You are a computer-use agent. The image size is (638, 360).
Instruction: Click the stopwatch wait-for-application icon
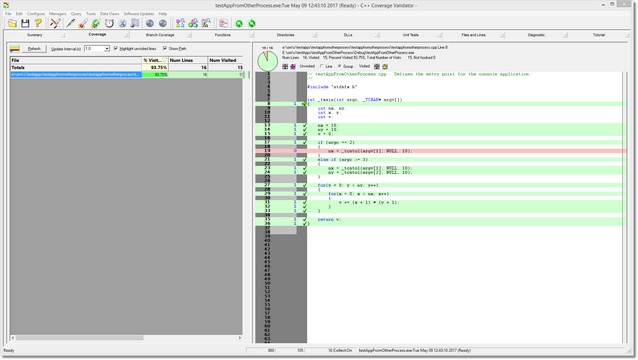(x=109, y=24)
